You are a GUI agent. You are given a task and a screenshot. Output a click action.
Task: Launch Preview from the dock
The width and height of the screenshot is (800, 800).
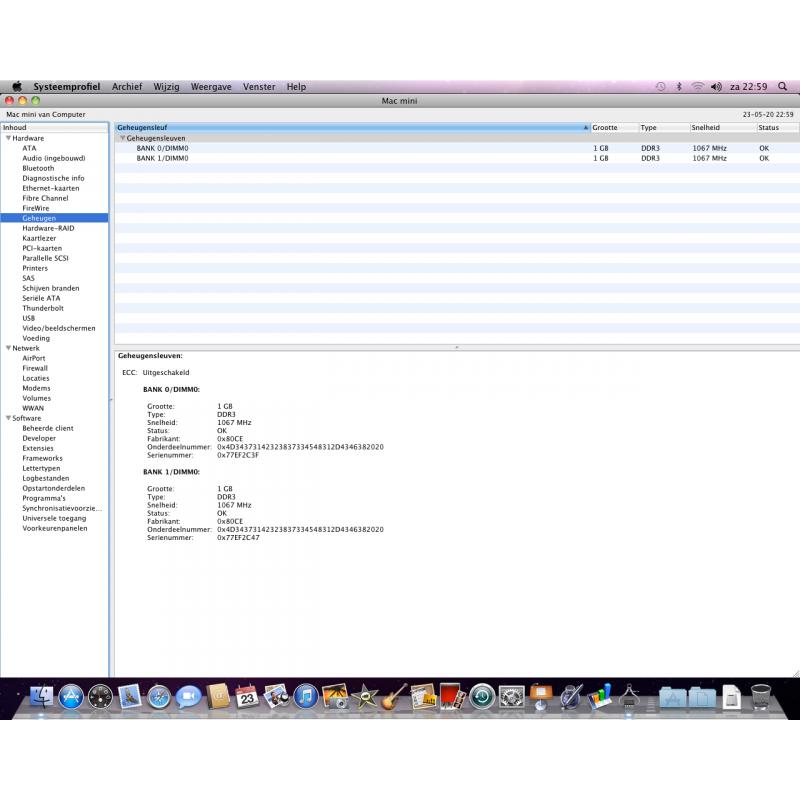click(x=277, y=696)
